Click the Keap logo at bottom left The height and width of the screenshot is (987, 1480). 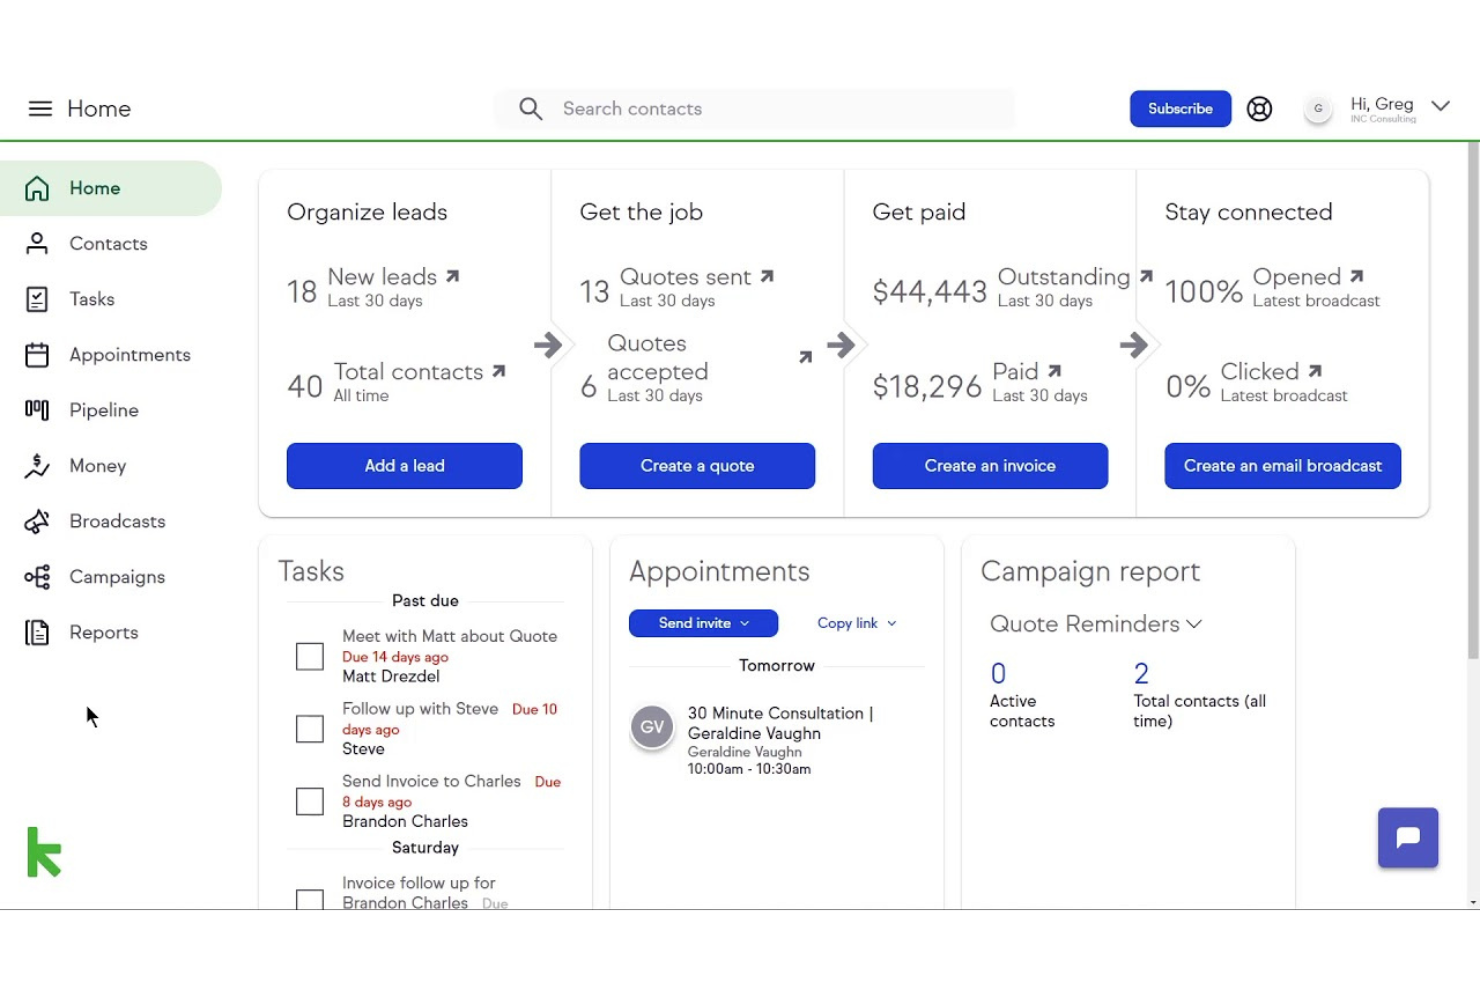(x=44, y=852)
